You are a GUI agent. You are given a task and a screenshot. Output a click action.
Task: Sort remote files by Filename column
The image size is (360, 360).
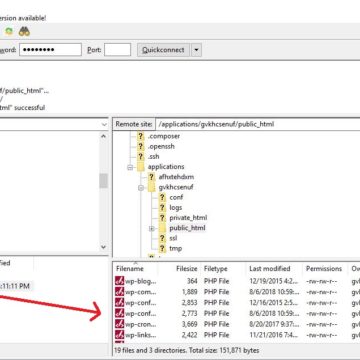[x=135, y=269]
